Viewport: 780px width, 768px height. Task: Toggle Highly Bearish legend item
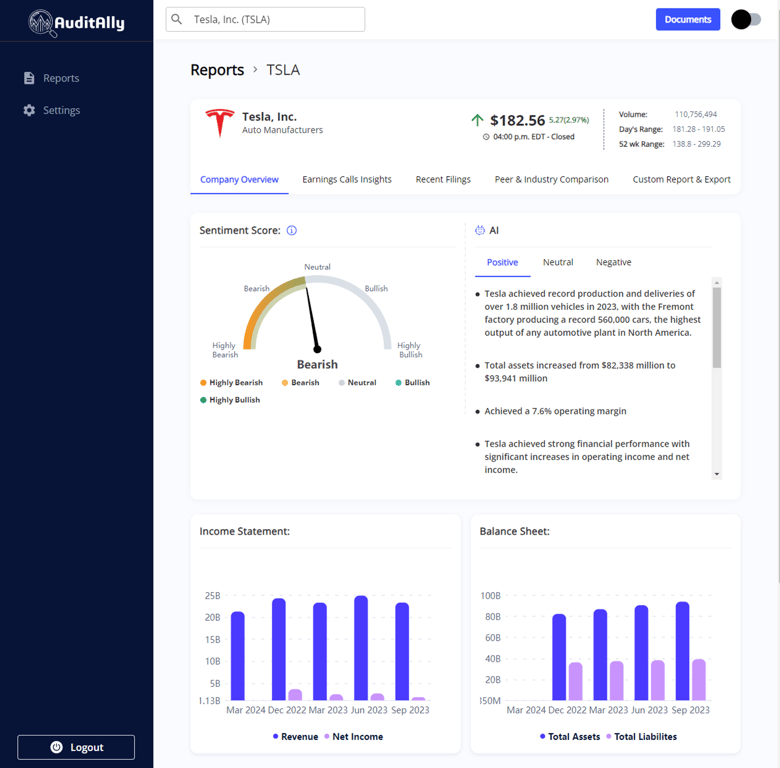pyautogui.click(x=231, y=383)
